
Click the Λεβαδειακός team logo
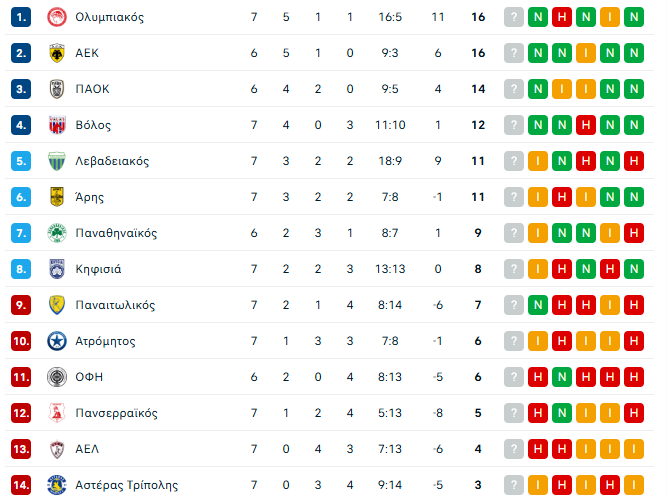(x=56, y=161)
